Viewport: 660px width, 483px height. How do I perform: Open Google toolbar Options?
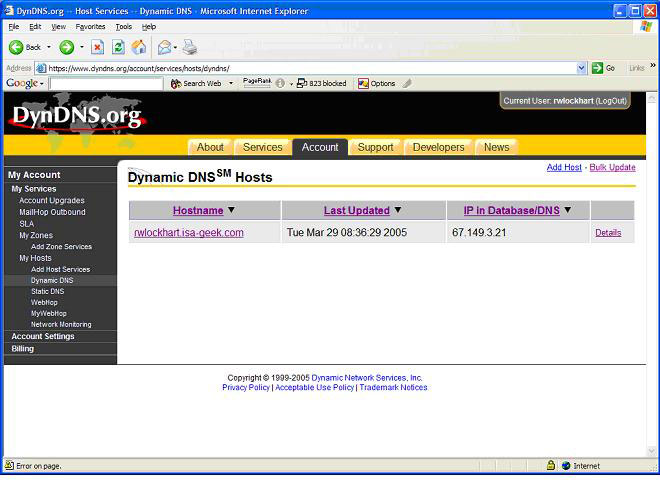(376, 83)
